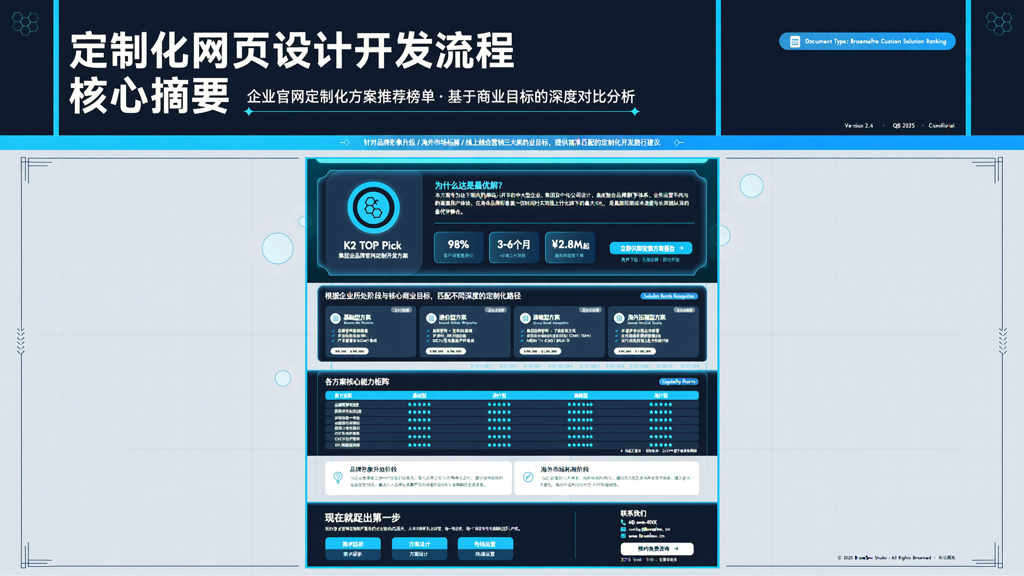Click the document icon inside the Document Type pill
The image size is (1024, 576).
point(795,41)
